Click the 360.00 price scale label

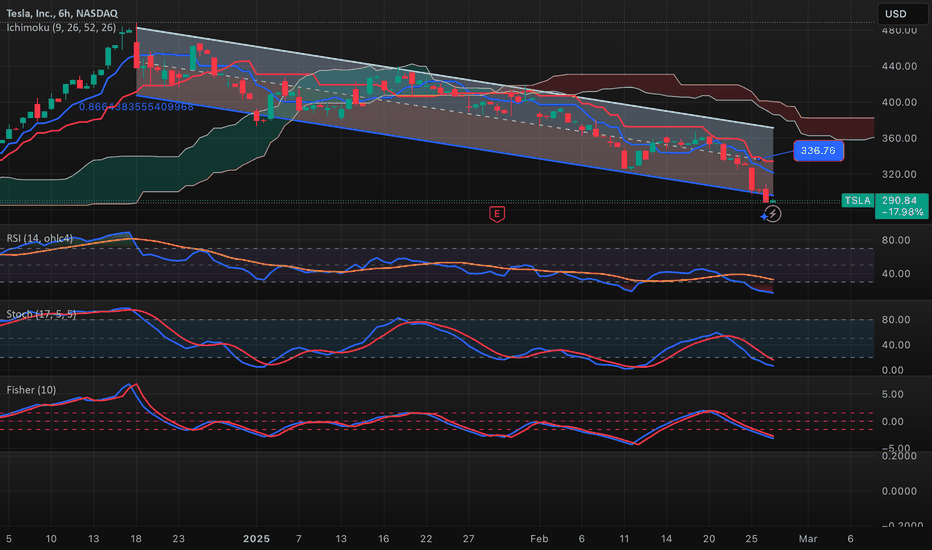coord(899,138)
